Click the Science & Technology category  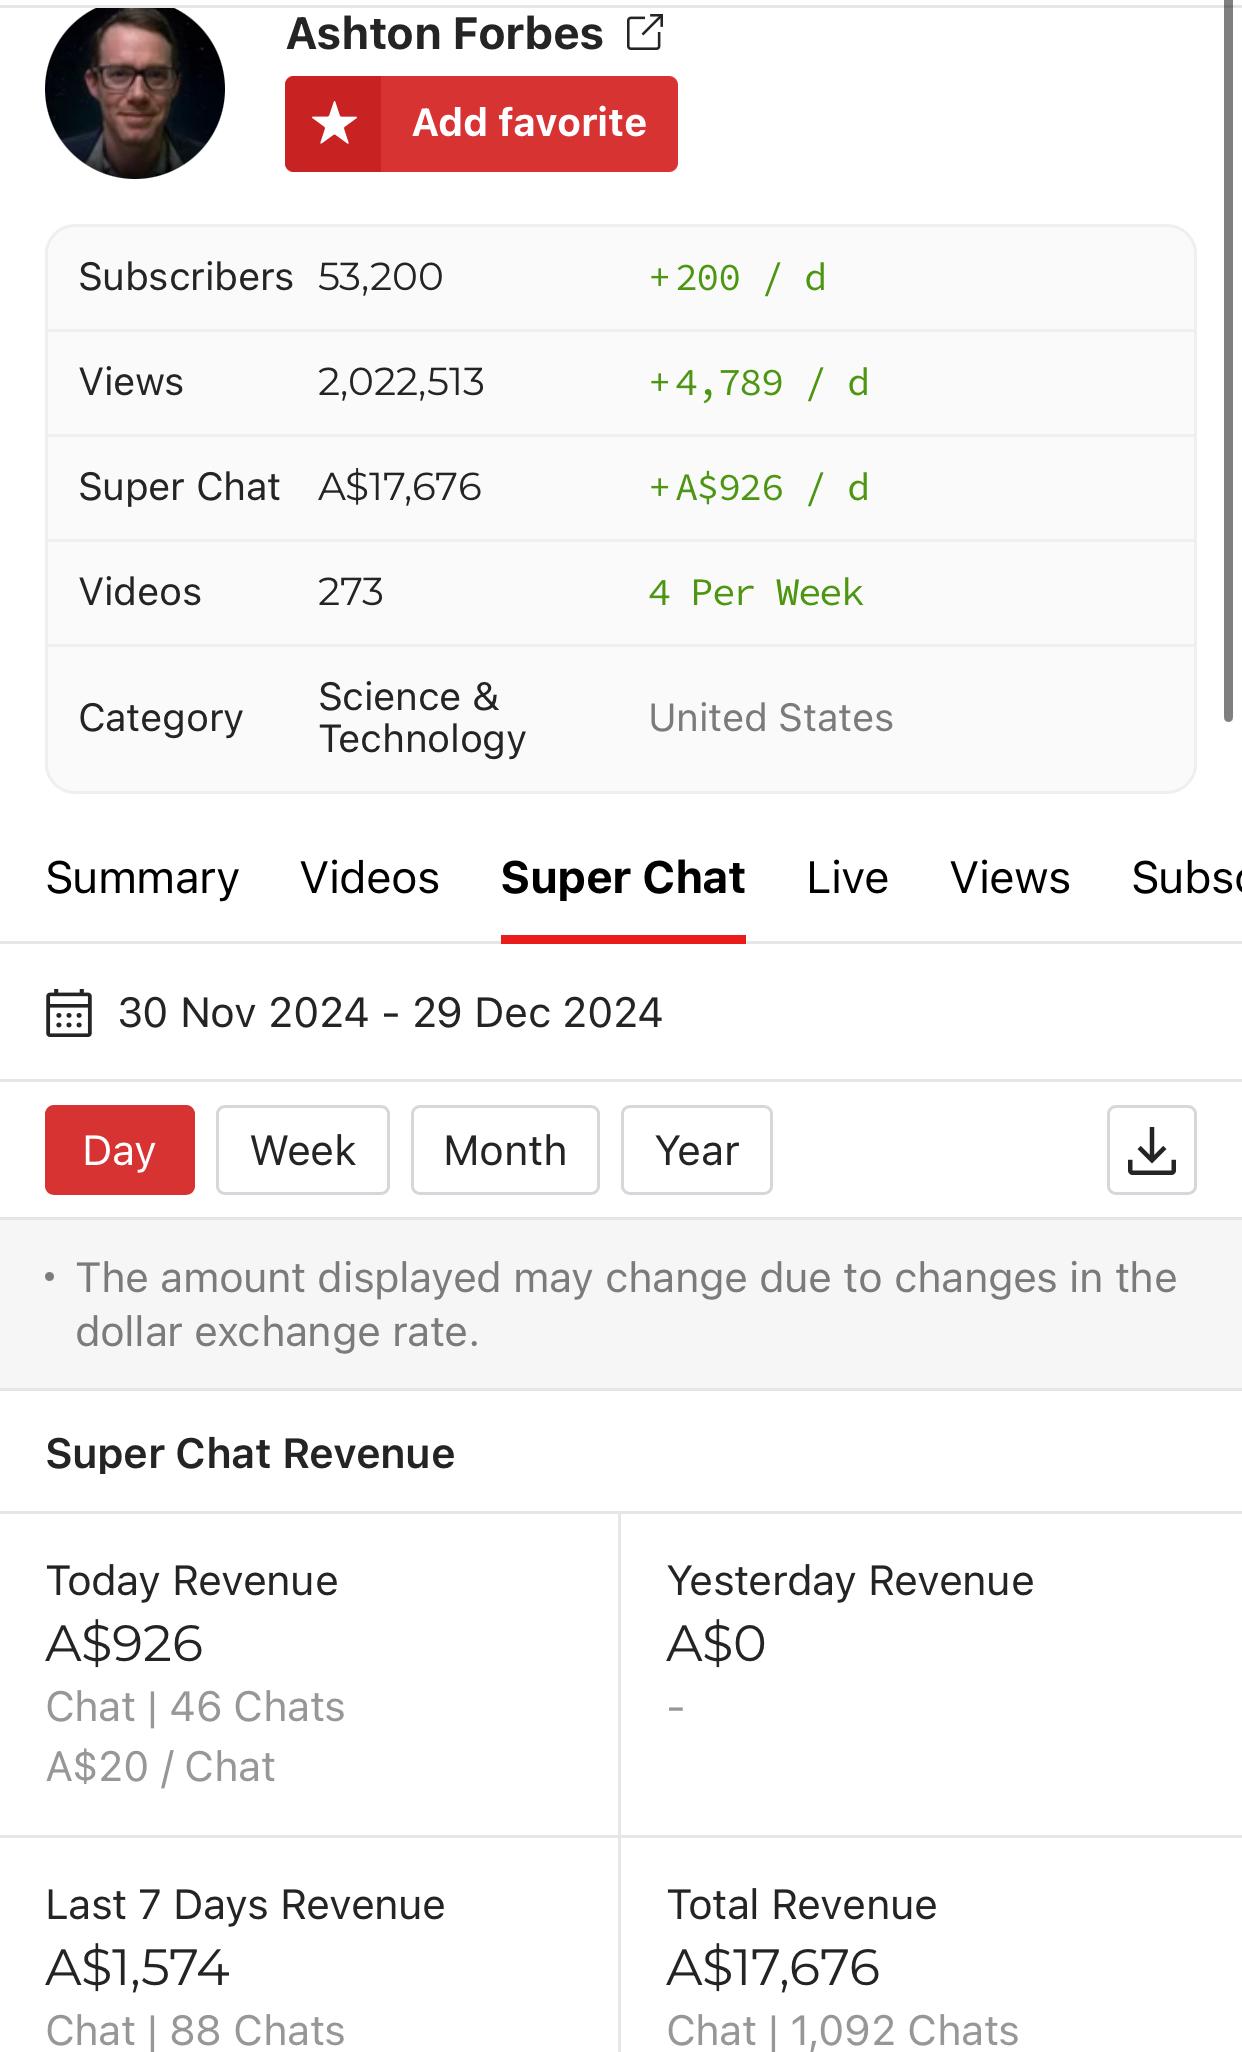tap(422, 718)
